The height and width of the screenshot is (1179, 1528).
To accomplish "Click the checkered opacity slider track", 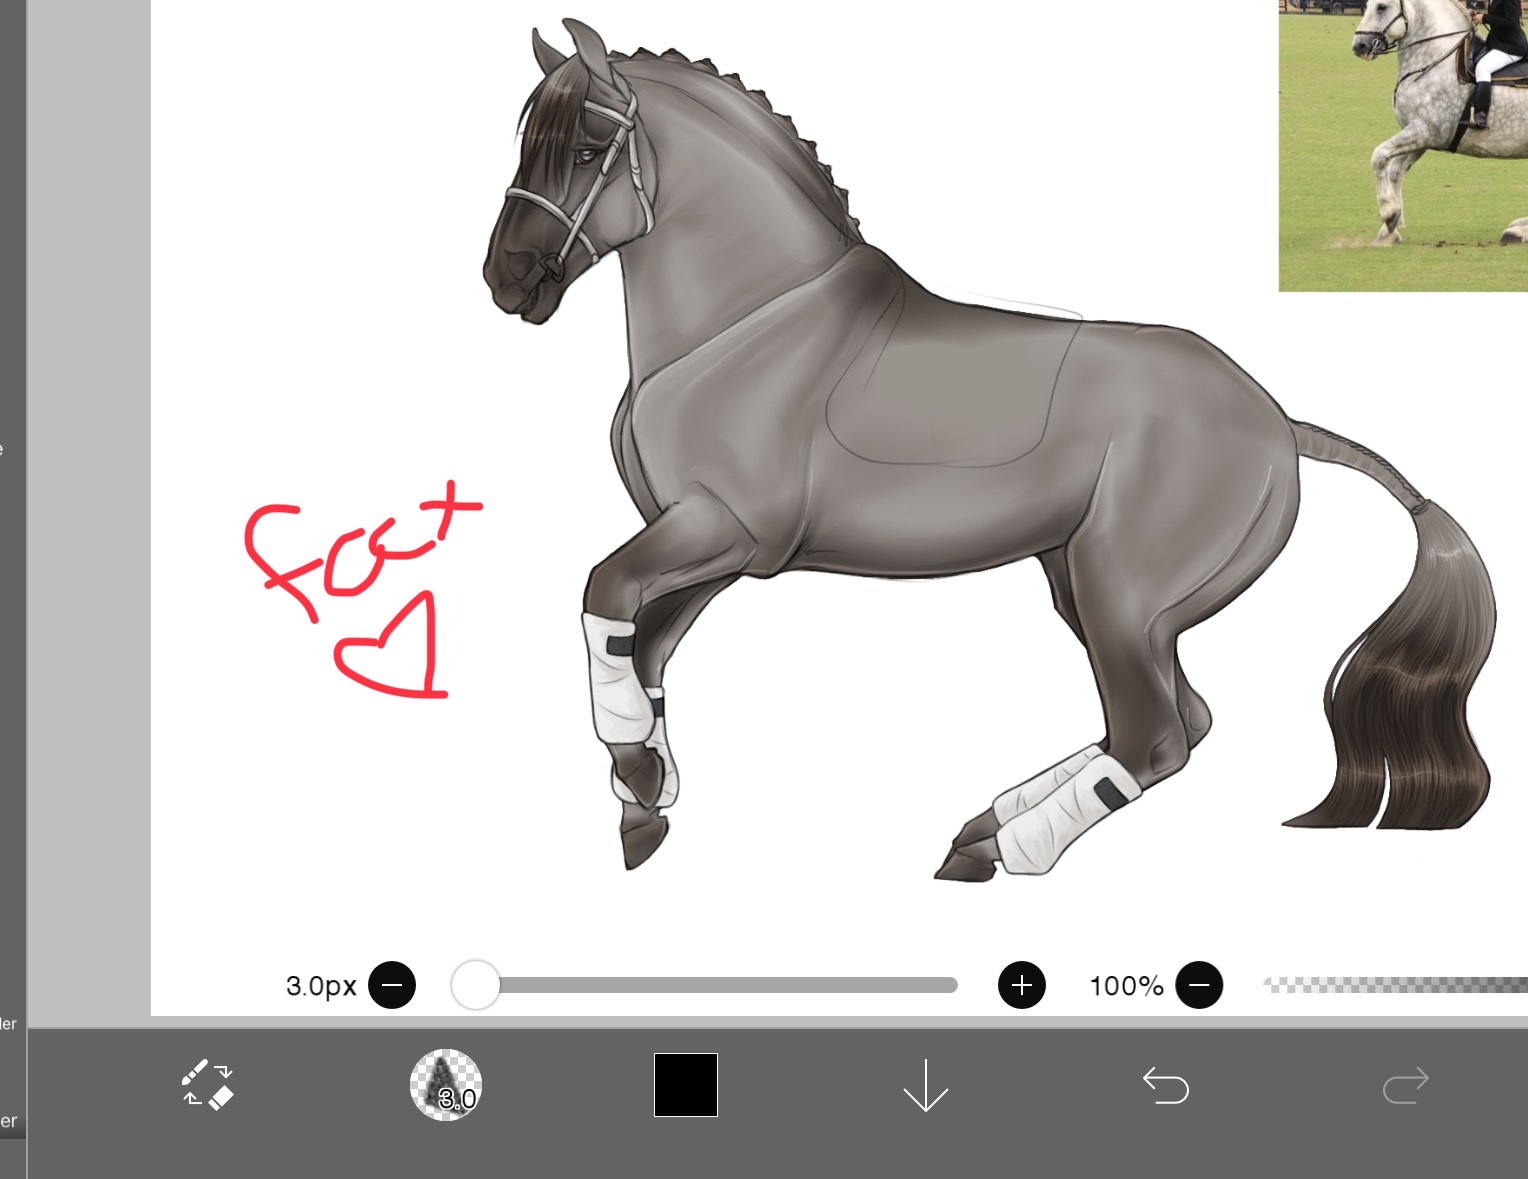I will (x=1395, y=985).
